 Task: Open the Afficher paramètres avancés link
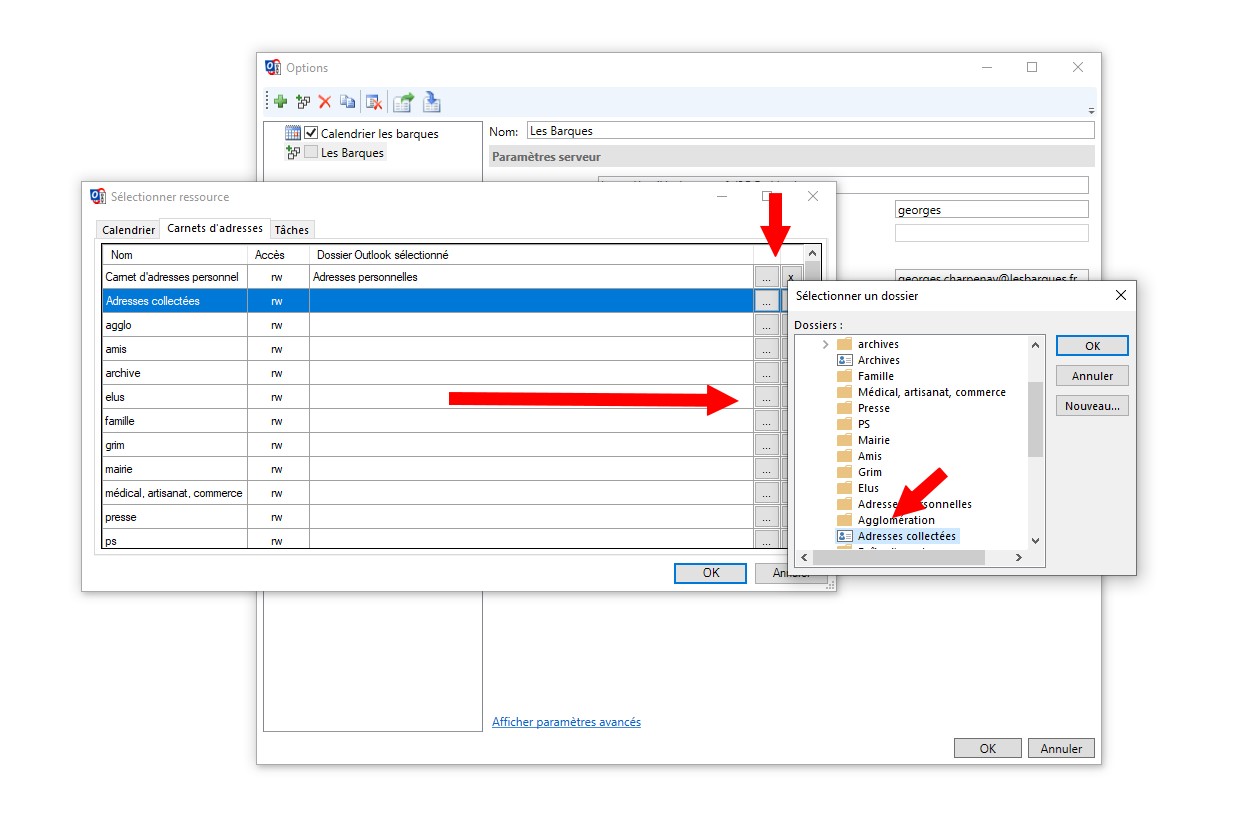[x=566, y=722]
